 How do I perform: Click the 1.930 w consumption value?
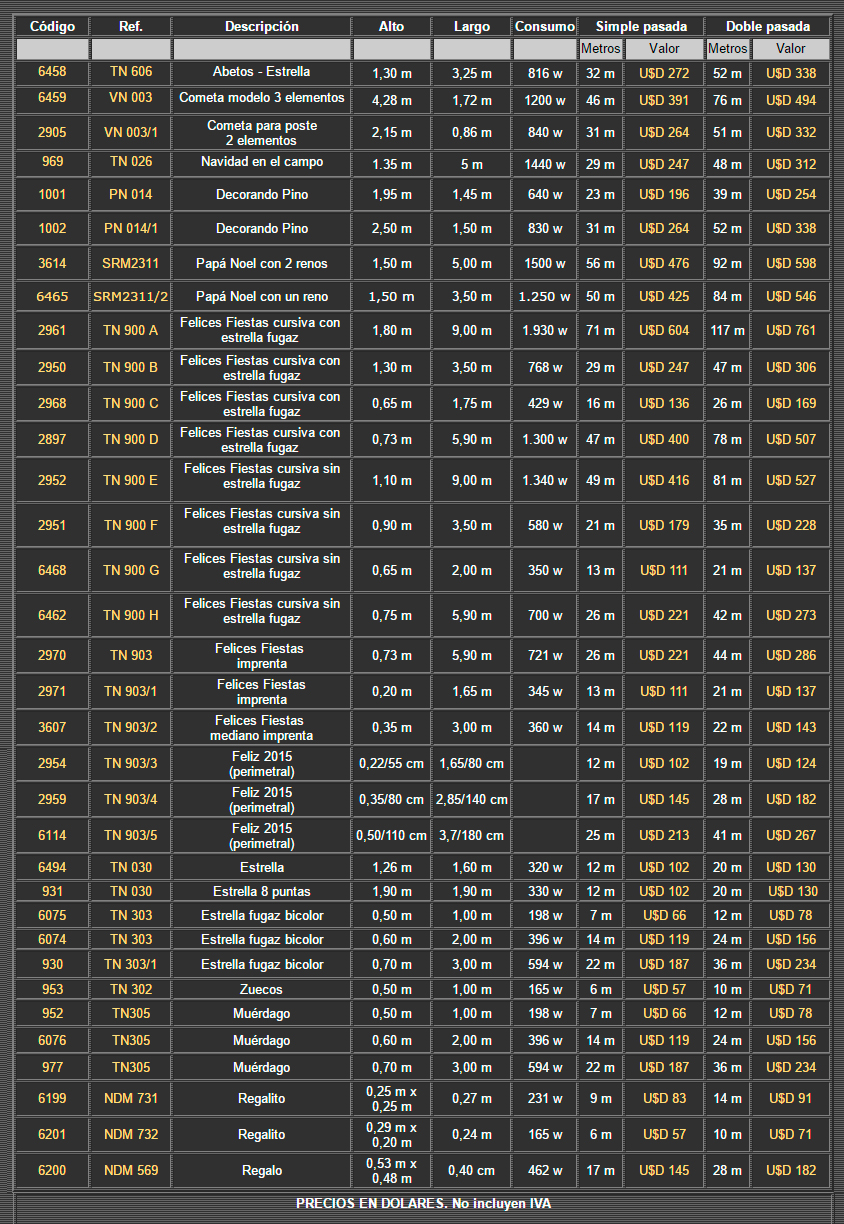544,331
